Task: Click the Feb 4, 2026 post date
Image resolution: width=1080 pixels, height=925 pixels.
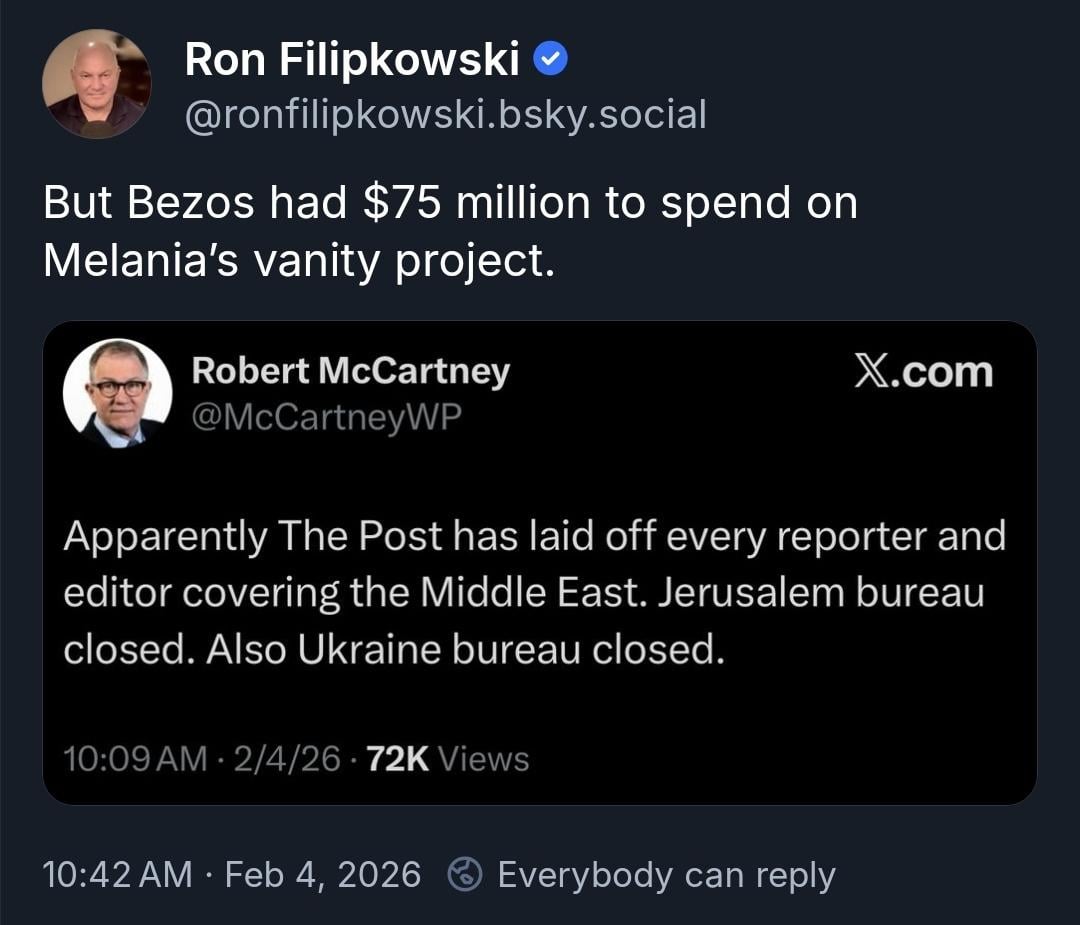Action: tap(323, 875)
